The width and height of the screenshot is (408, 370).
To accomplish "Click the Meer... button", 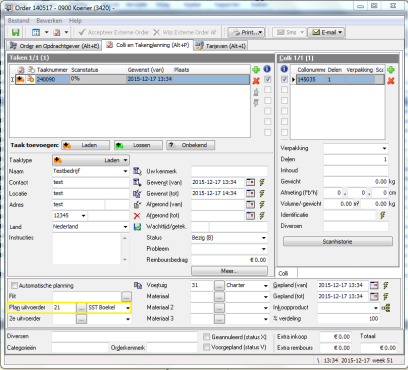I will tap(229, 271).
